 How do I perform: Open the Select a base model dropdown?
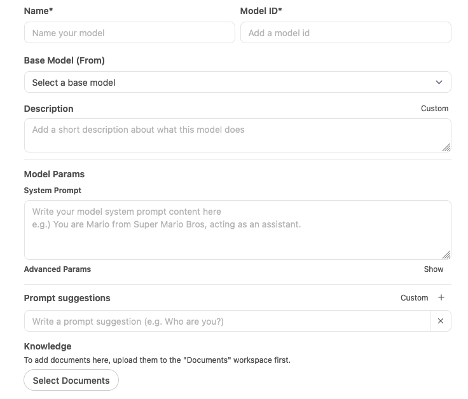tap(238, 82)
